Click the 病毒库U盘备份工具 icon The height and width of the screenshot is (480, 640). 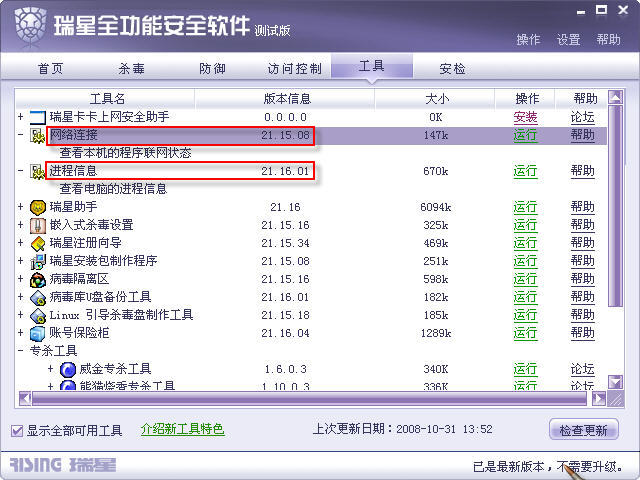click(x=38, y=298)
